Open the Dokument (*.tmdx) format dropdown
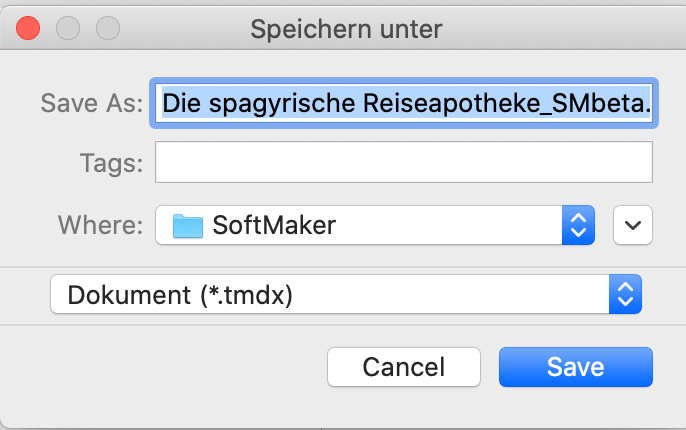The width and height of the screenshot is (686, 430). point(346,294)
